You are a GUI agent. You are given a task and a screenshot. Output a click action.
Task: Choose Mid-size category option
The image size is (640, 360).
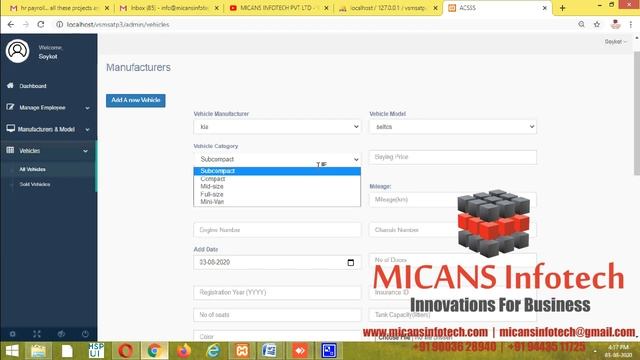point(277,187)
